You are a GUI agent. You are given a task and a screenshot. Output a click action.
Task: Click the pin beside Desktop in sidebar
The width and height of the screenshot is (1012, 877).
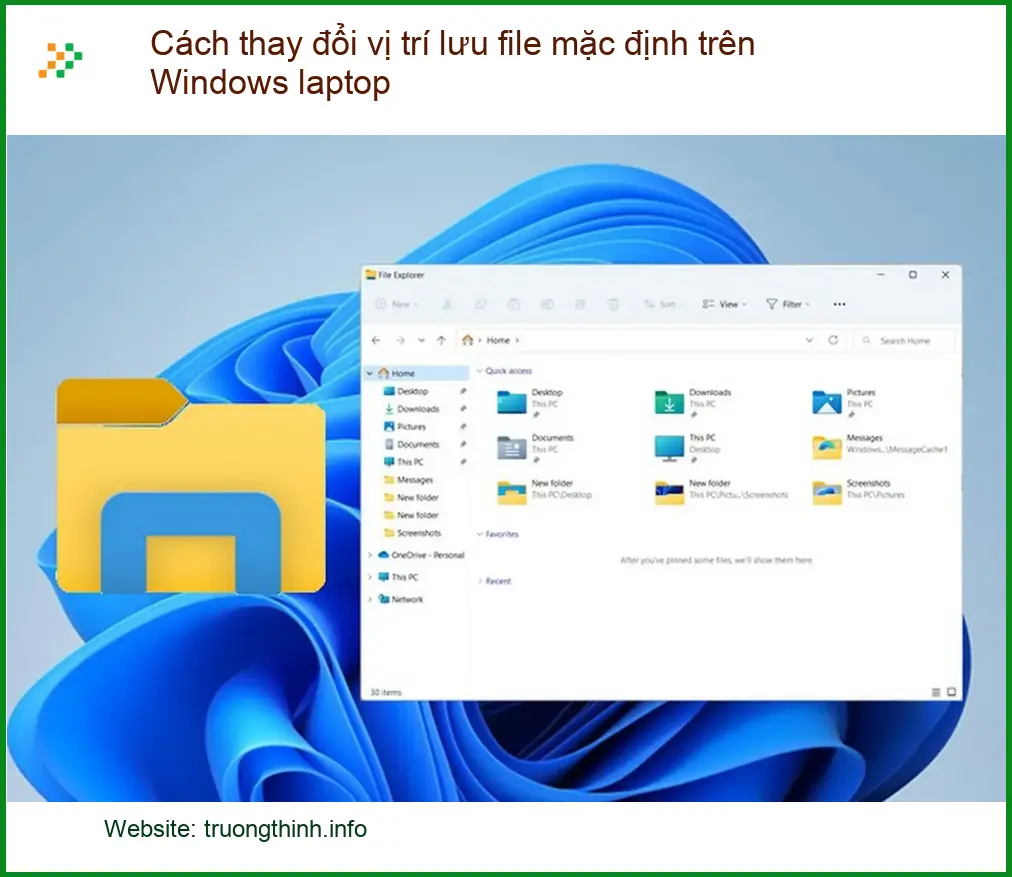pyautogui.click(x=463, y=391)
